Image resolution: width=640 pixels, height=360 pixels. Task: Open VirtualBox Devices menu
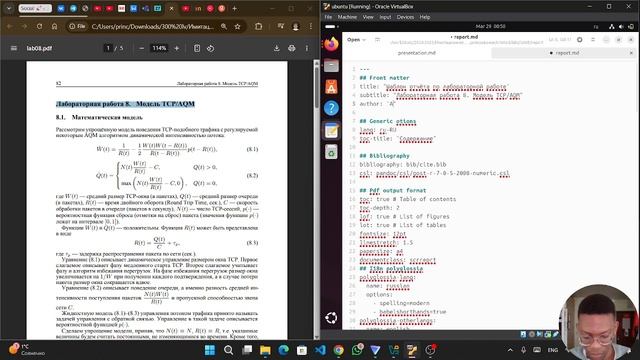click(405, 17)
